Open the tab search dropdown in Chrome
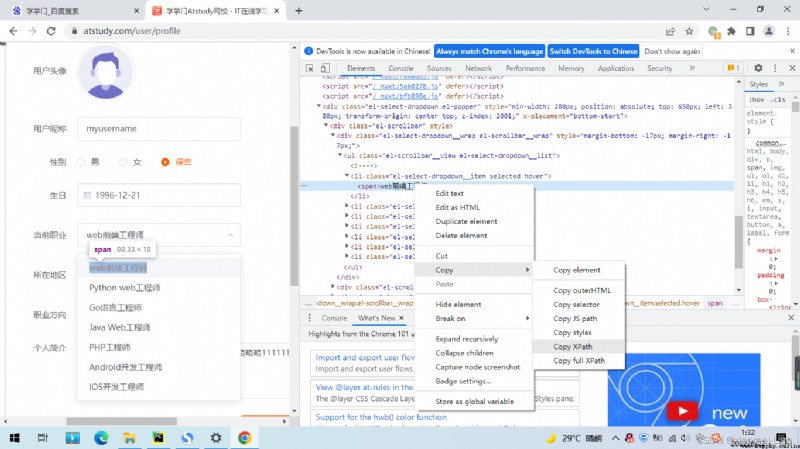The width and height of the screenshot is (800, 449). coord(706,9)
